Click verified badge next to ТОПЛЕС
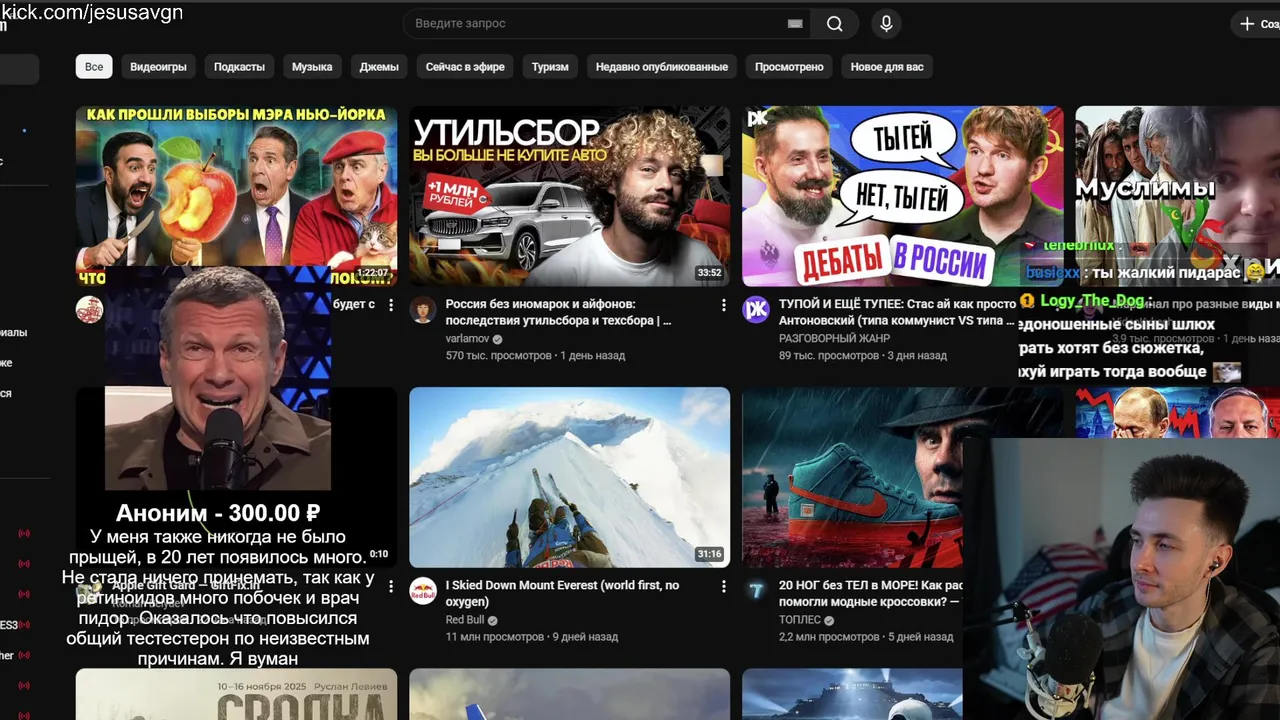Image resolution: width=1280 pixels, height=720 pixels. (829, 620)
